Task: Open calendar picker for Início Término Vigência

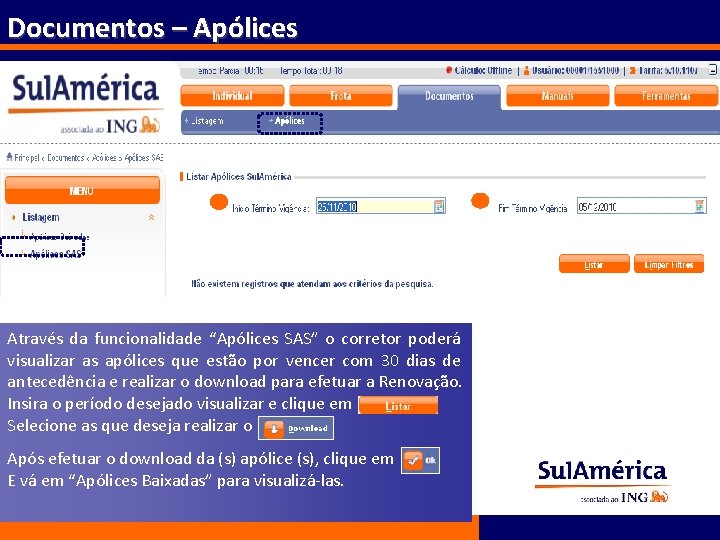Action: click(x=439, y=206)
